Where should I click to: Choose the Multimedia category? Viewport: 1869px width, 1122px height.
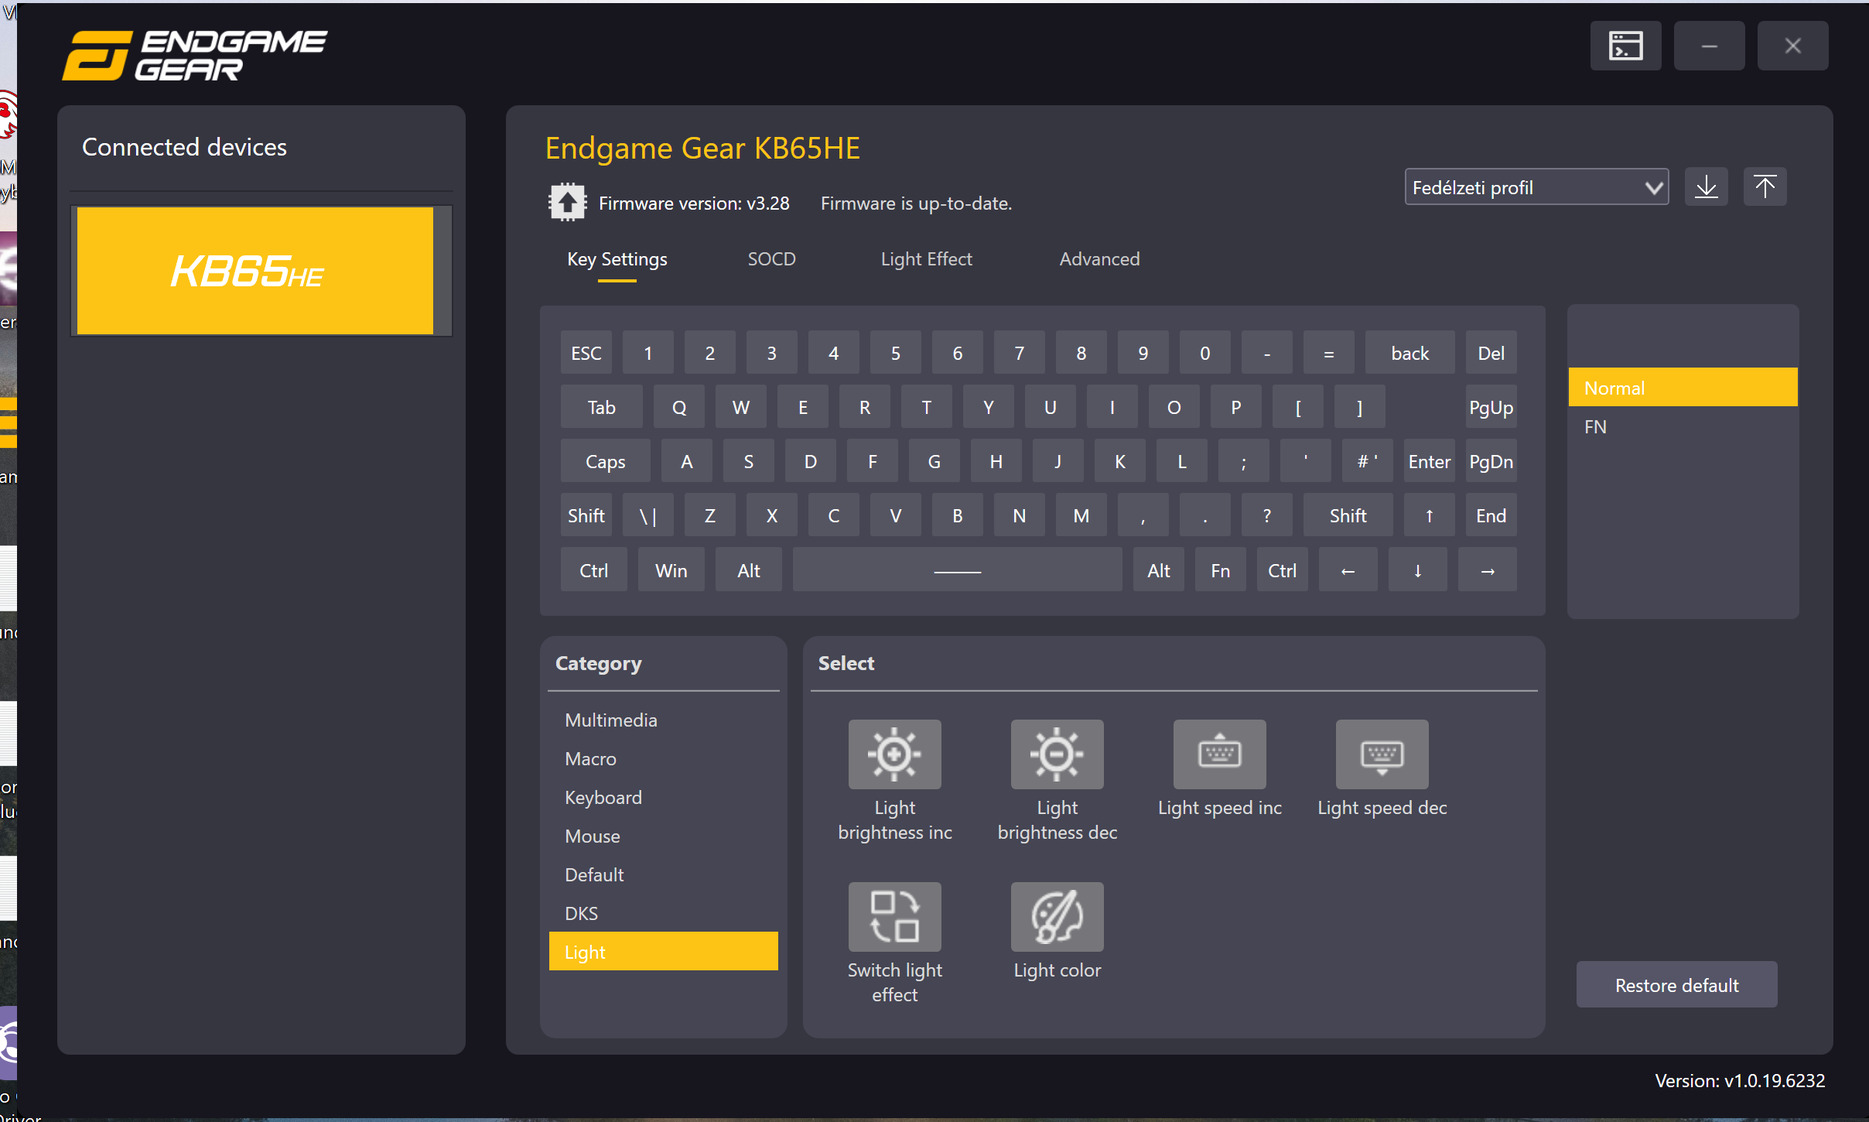coord(663,720)
